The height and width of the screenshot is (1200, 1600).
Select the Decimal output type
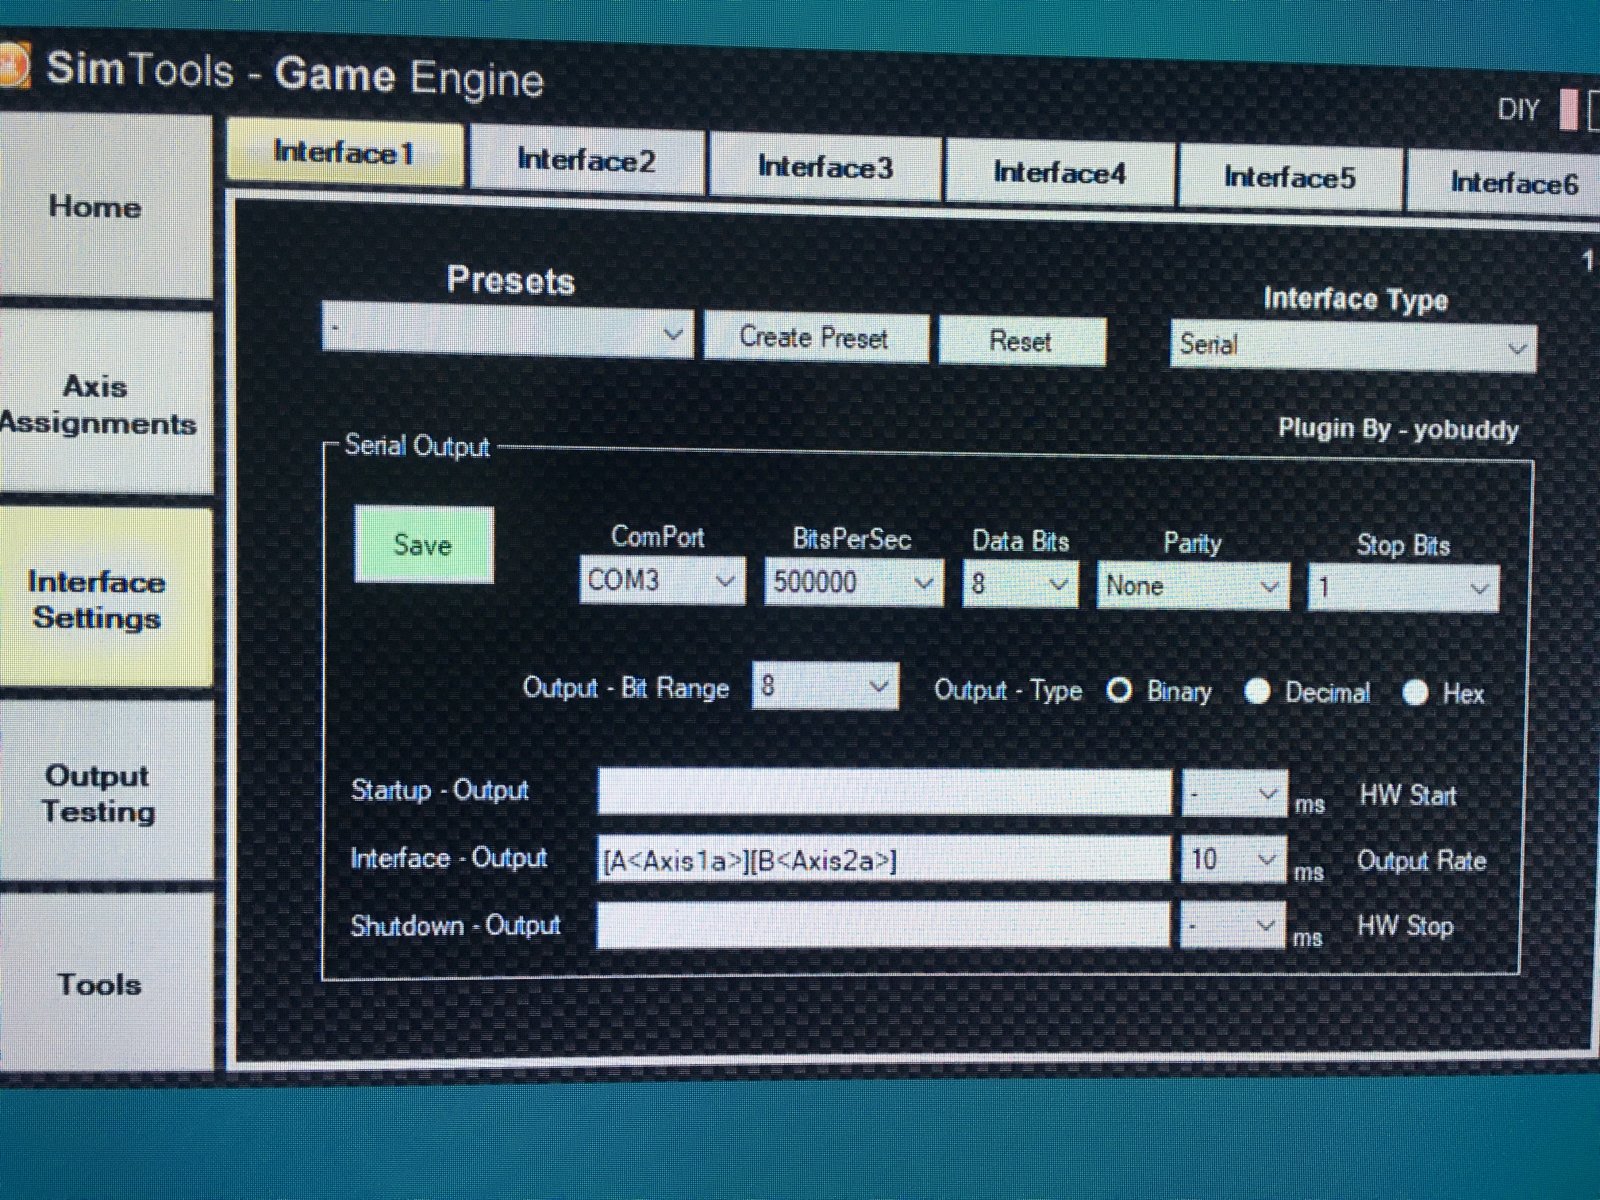pos(1257,692)
